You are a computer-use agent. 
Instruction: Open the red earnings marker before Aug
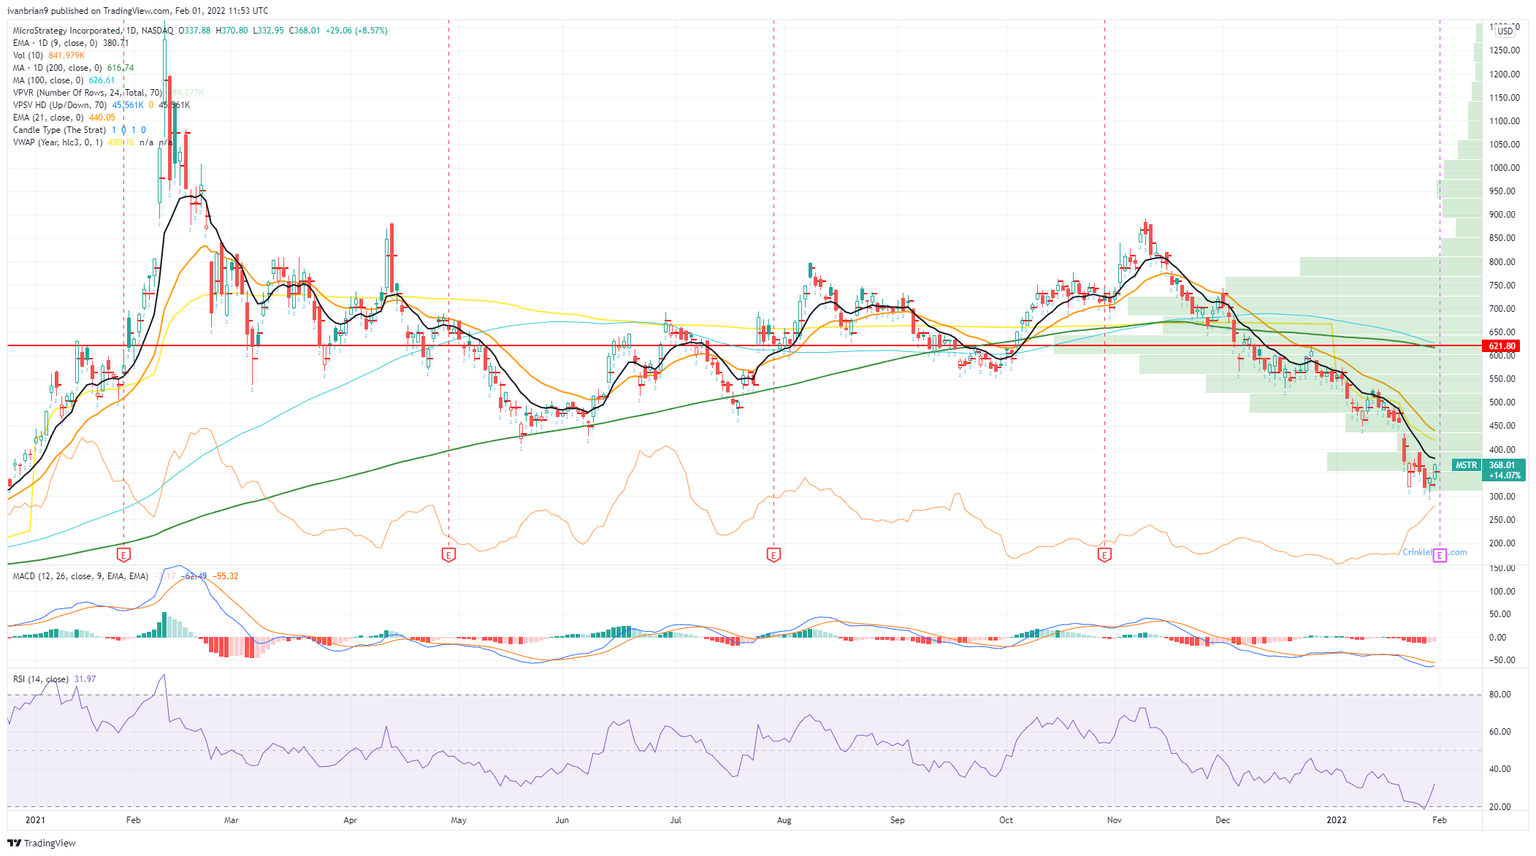tap(773, 554)
